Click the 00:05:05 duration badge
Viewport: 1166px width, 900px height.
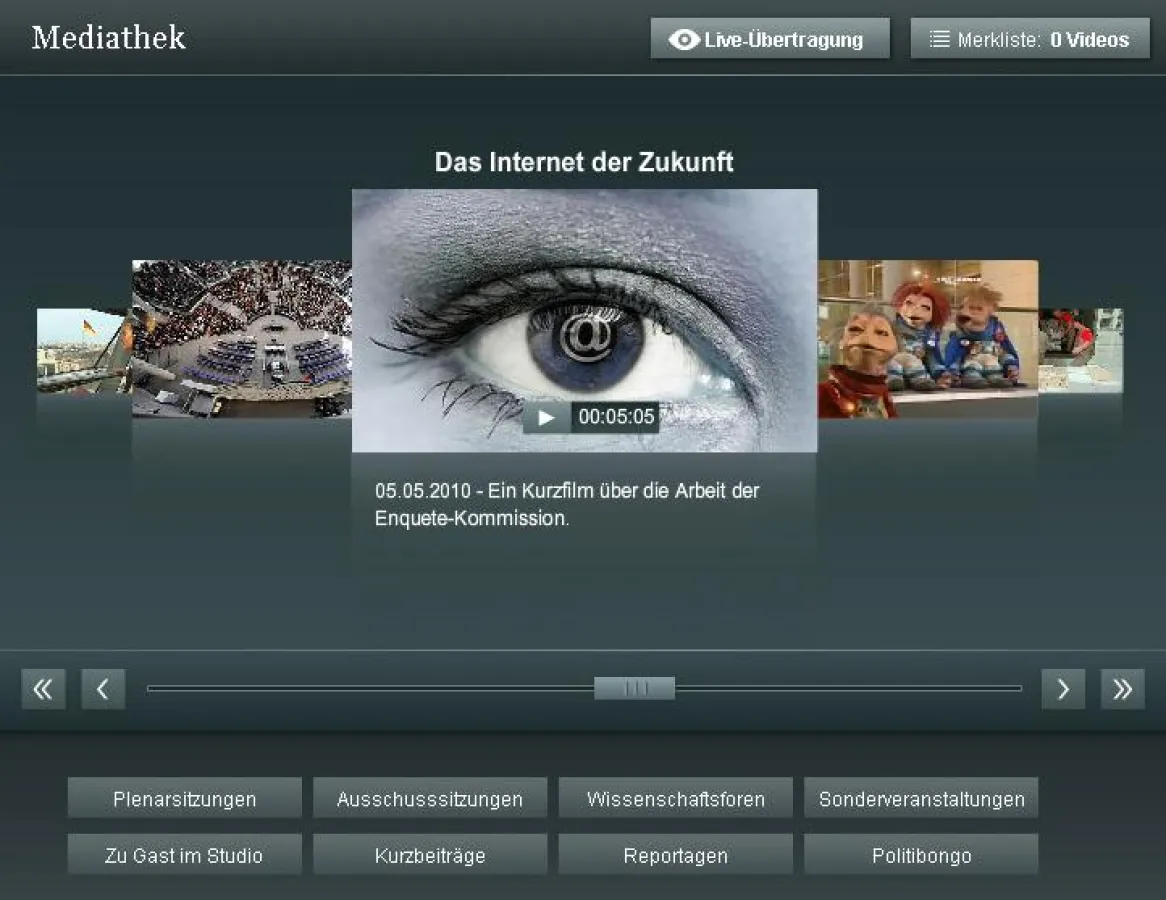[614, 417]
